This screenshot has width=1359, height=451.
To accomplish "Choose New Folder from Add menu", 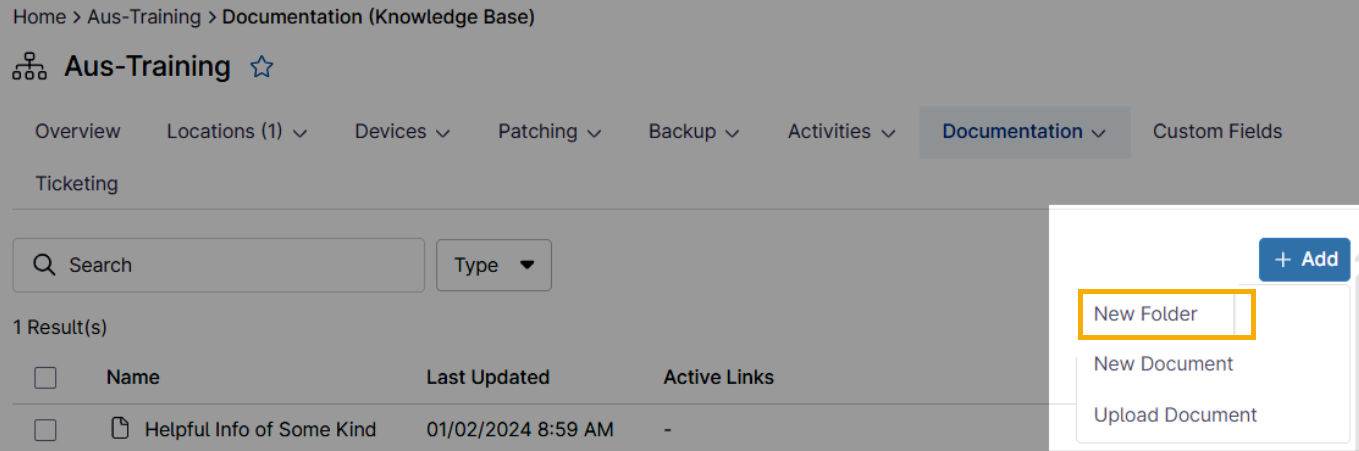I will click(x=1146, y=314).
